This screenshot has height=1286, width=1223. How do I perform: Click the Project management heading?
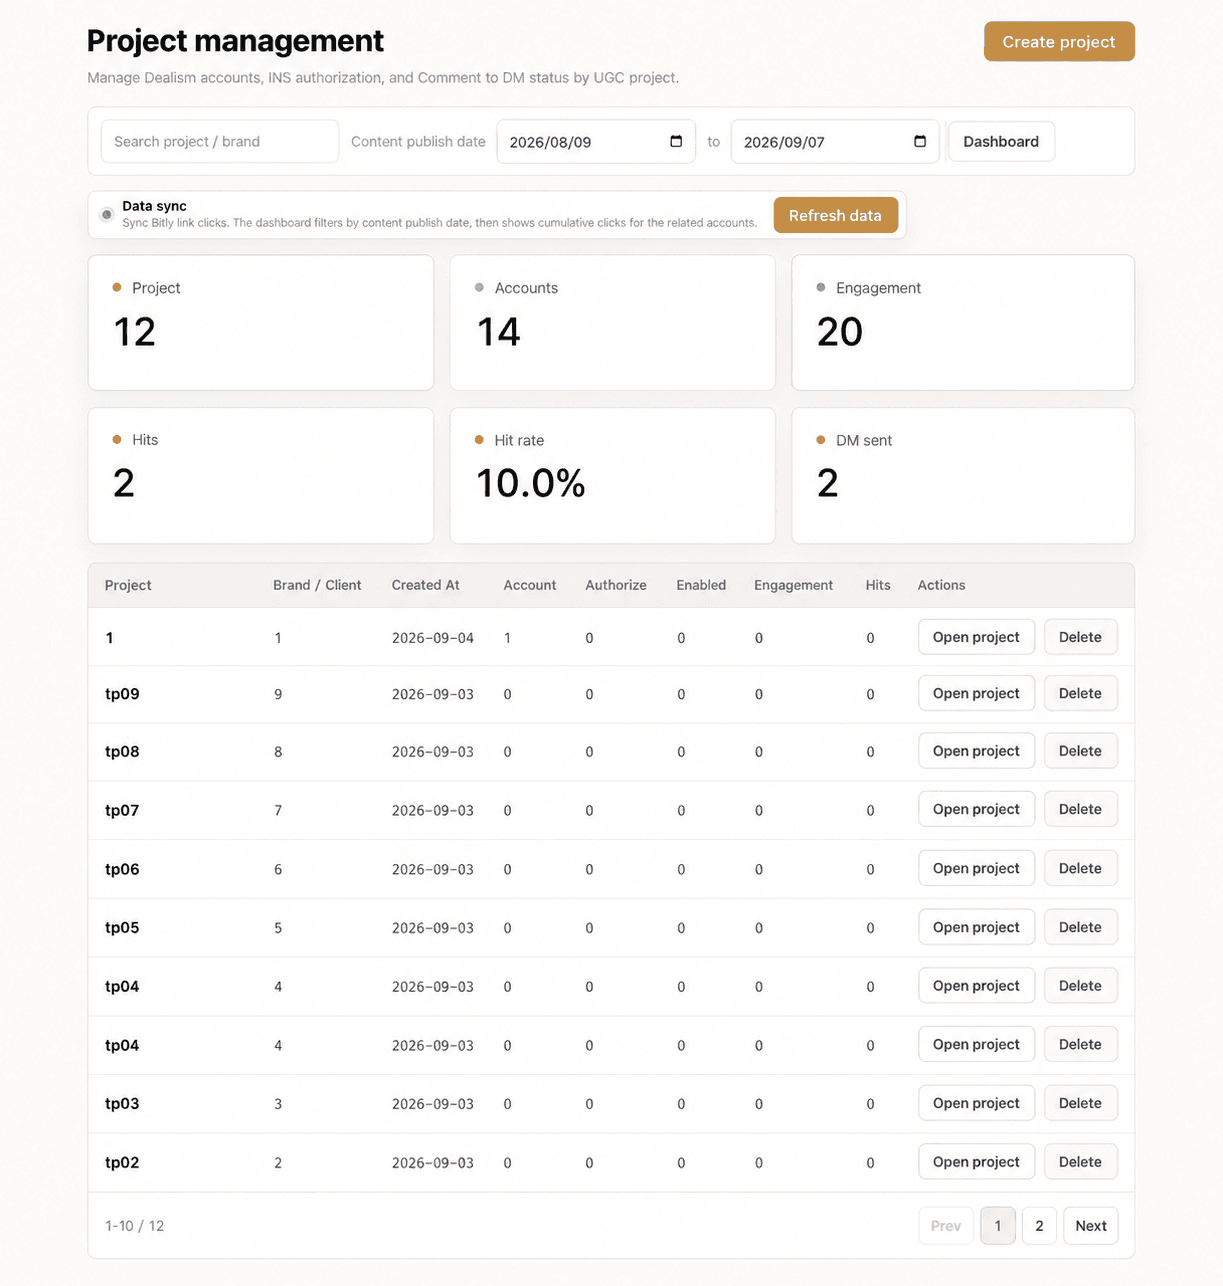pyautogui.click(x=235, y=41)
